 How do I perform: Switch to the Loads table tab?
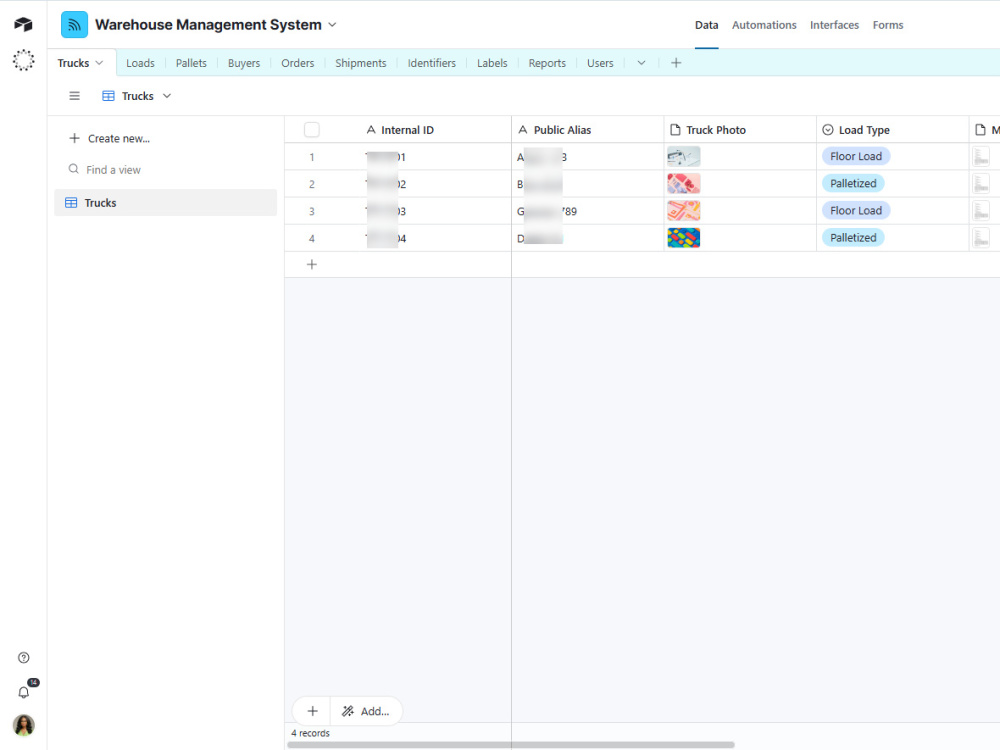click(140, 63)
